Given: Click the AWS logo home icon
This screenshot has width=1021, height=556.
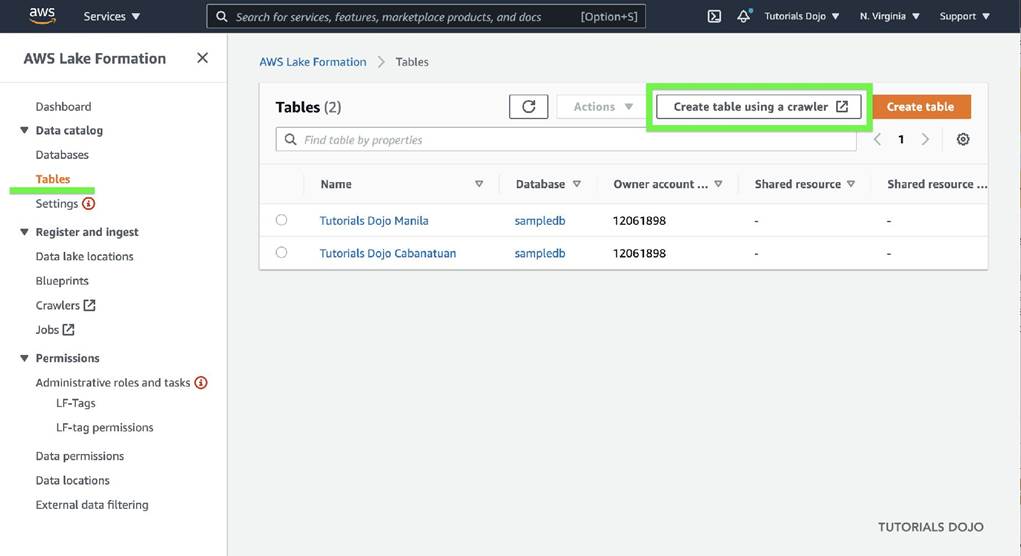Looking at the screenshot, I should 42,15.
